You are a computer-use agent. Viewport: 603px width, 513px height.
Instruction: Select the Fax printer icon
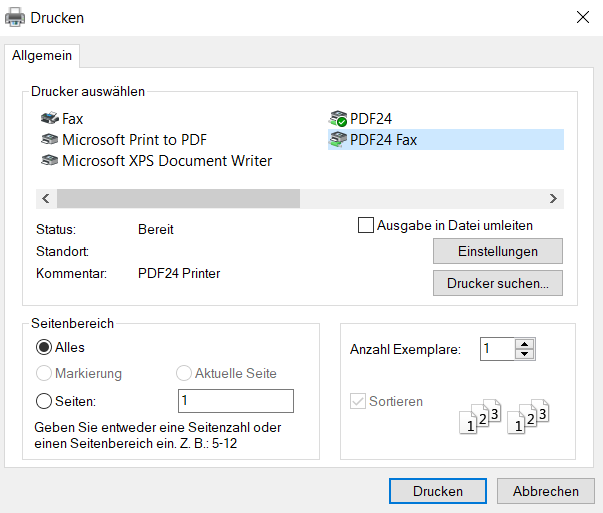click(49, 119)
